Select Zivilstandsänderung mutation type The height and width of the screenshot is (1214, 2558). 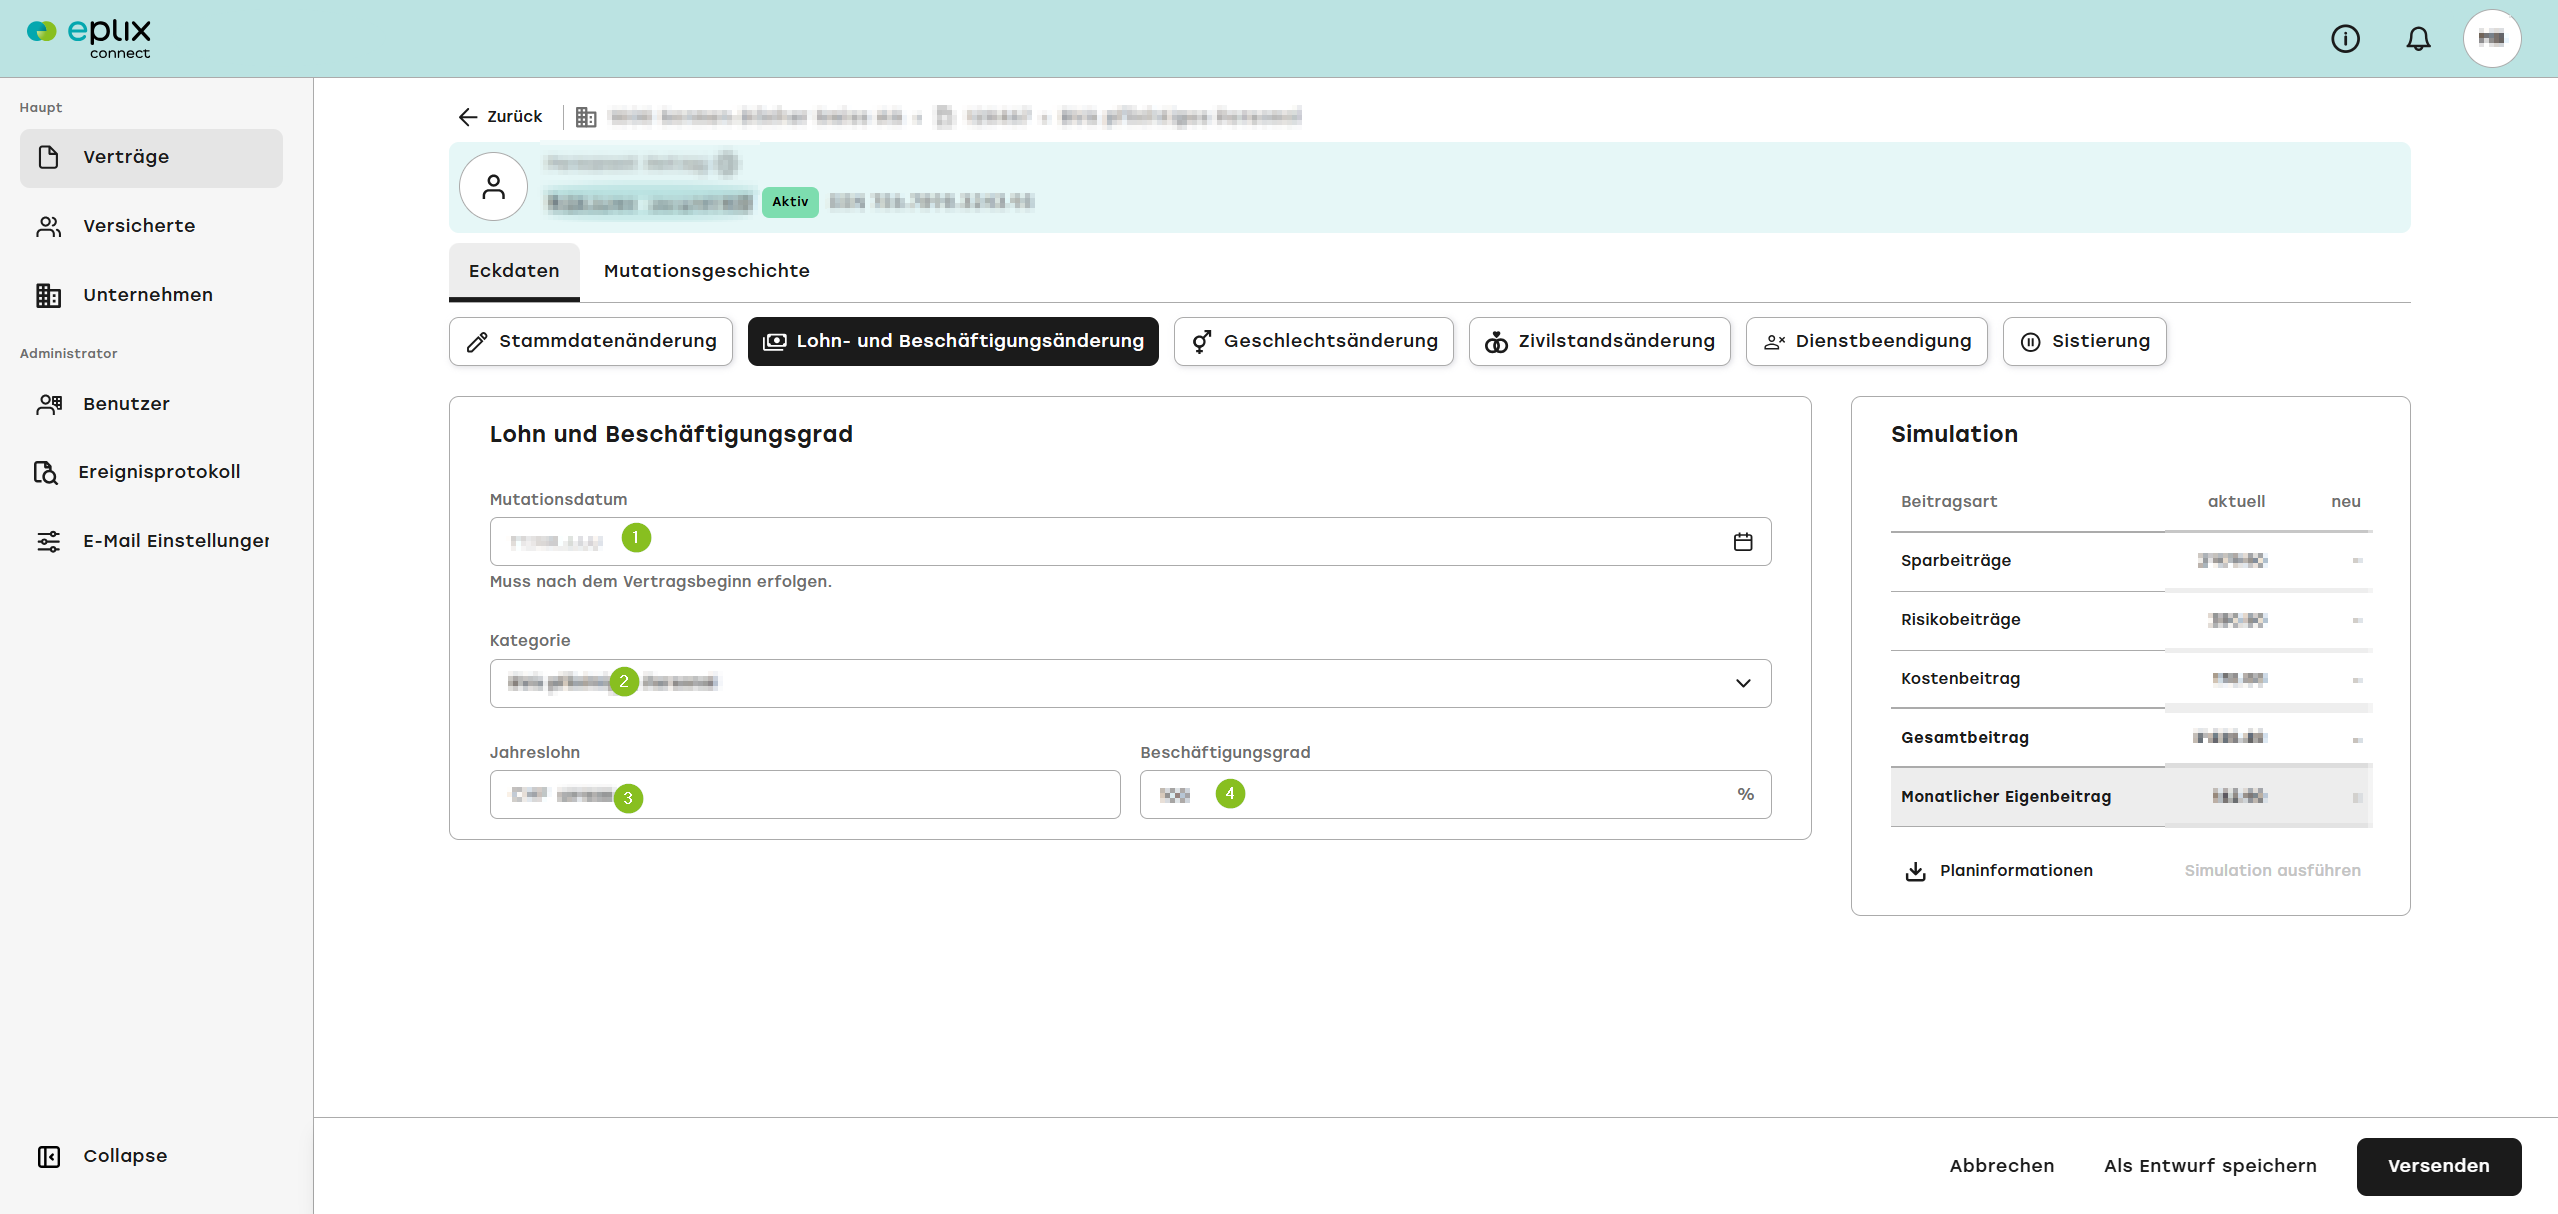(x=1600, y=342)
